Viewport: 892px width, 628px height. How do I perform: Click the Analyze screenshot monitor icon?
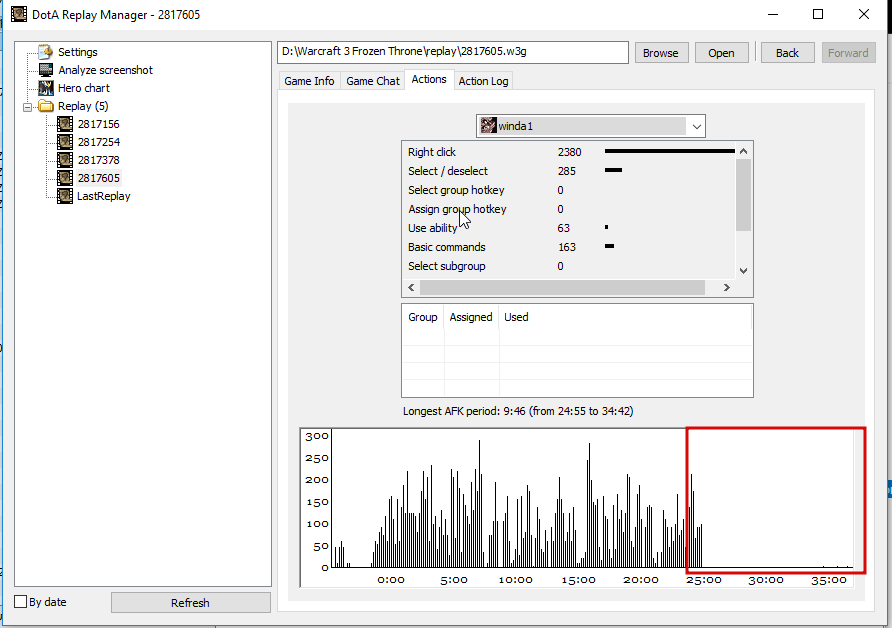point(46,70)
